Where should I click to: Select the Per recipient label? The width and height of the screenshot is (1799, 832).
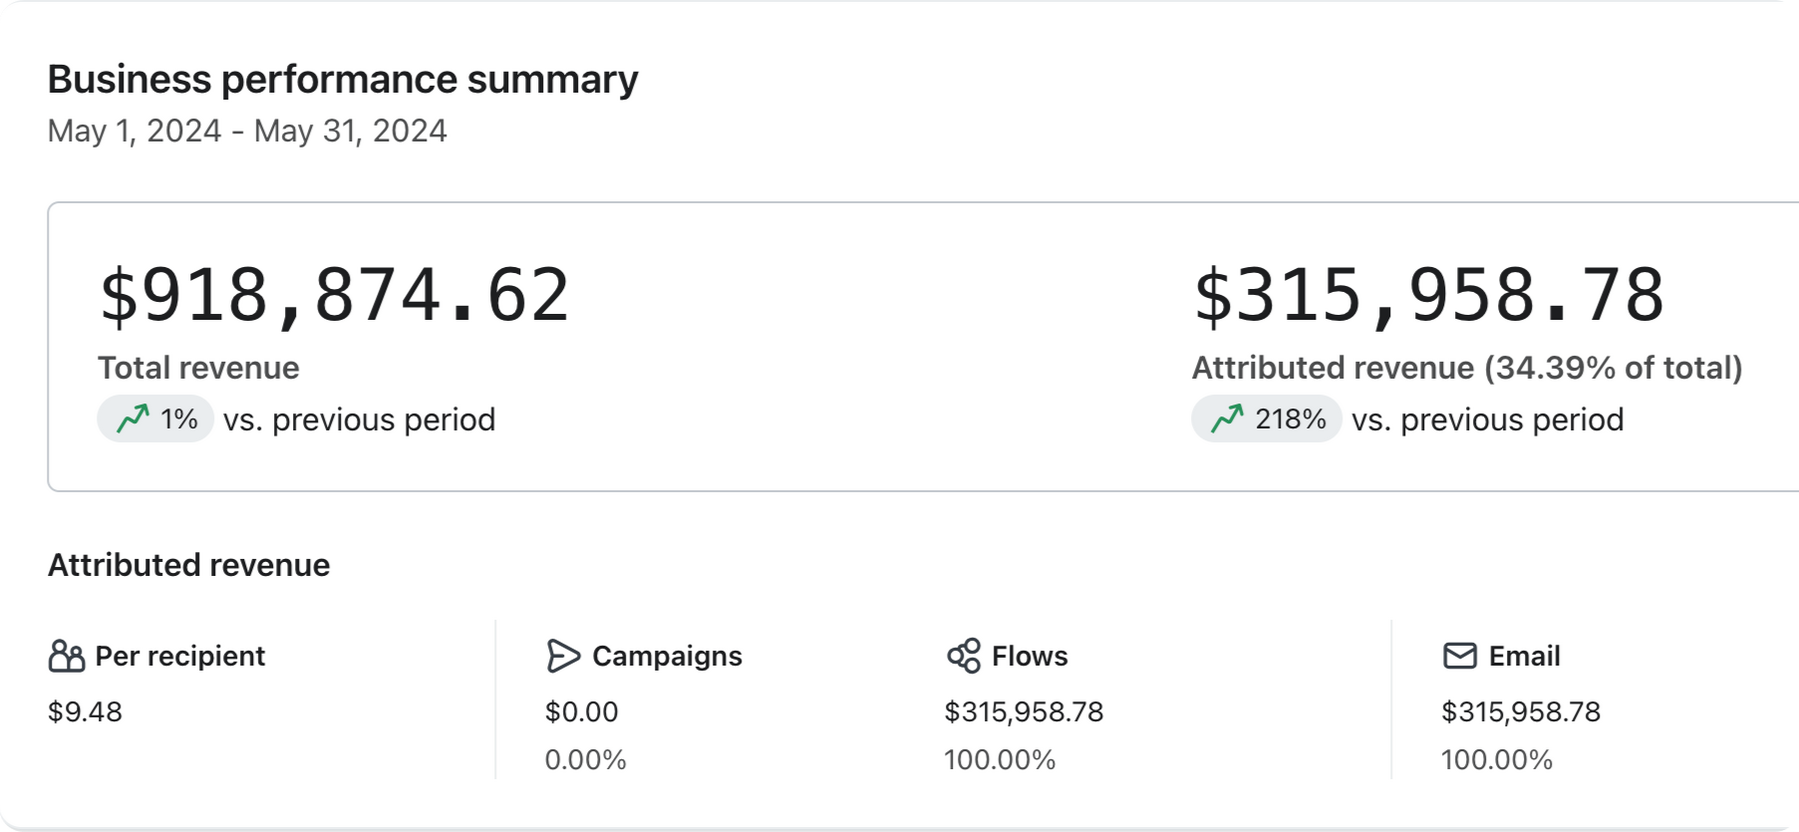coord(180,656)
